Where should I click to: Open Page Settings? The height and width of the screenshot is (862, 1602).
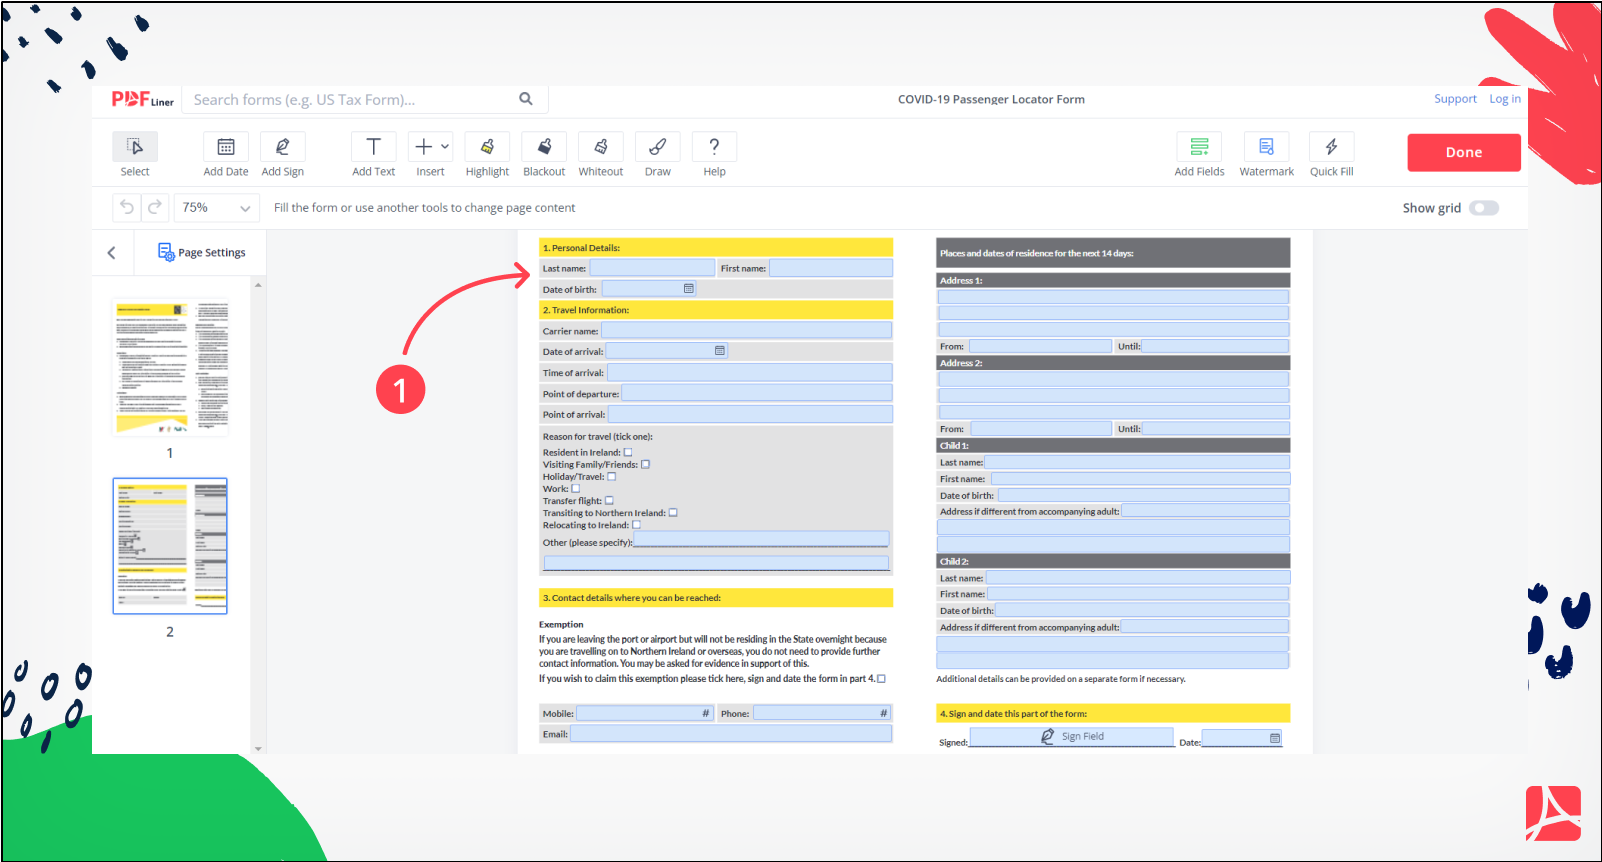(x=202, y=252)
